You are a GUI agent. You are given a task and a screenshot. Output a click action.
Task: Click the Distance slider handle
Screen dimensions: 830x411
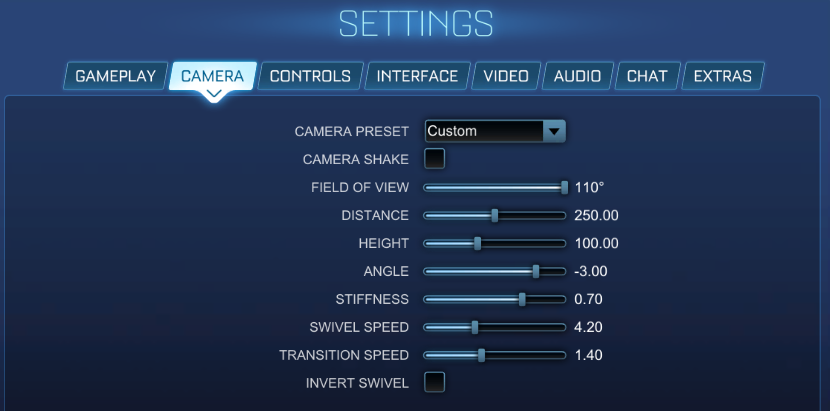pos(494,215)
